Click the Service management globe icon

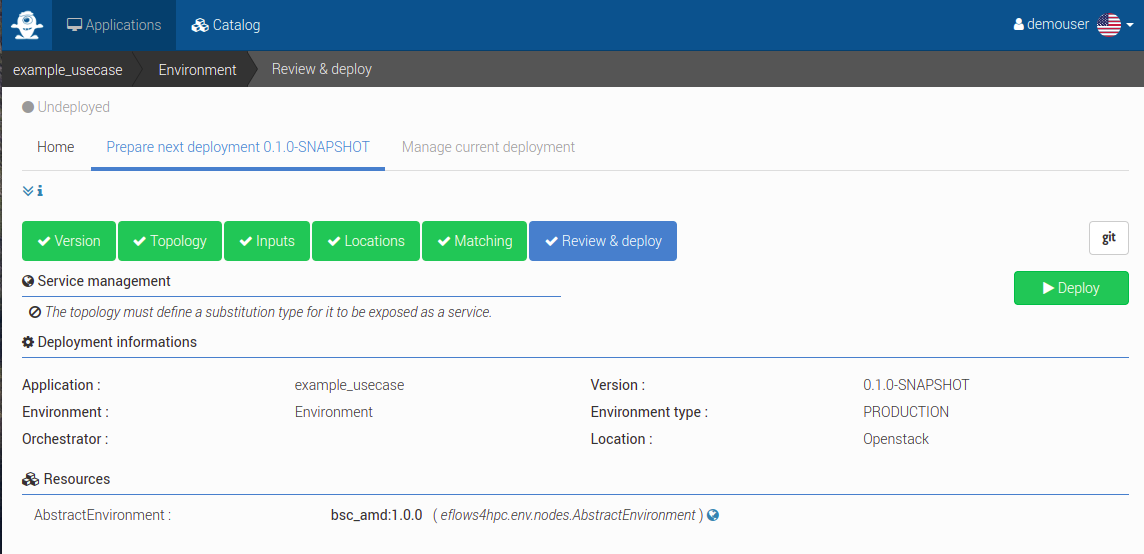coord(28,281)
